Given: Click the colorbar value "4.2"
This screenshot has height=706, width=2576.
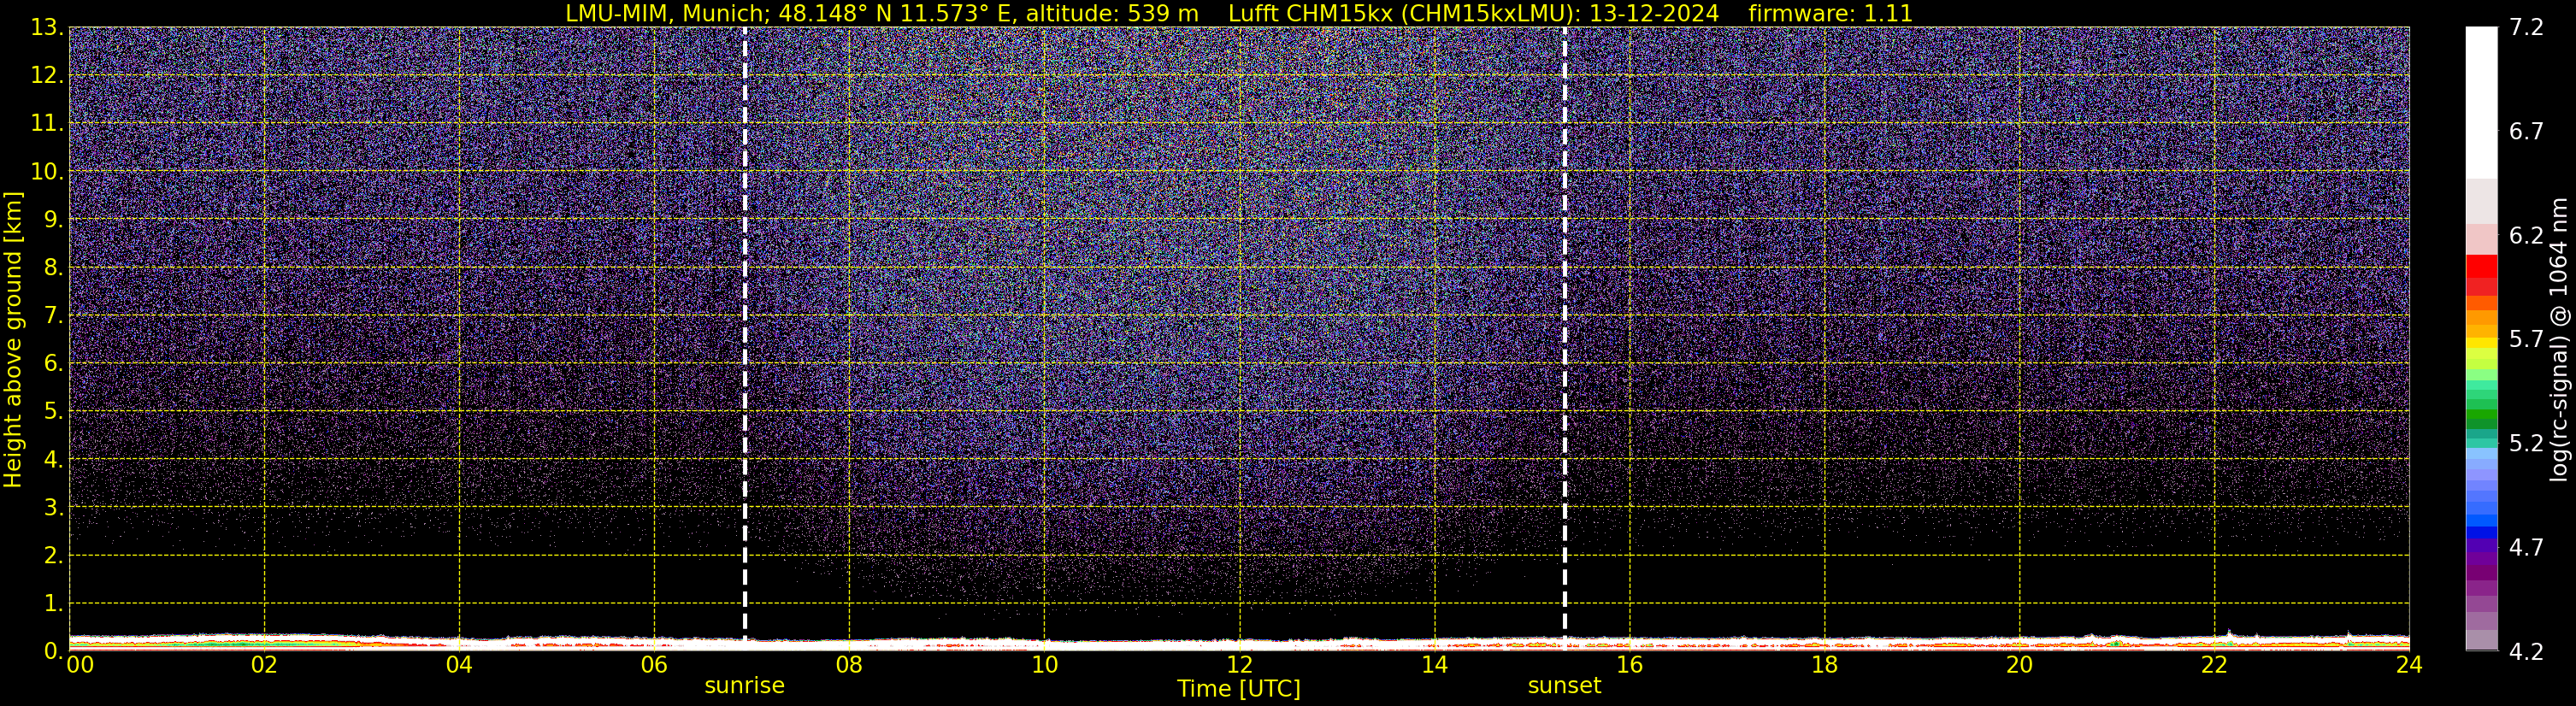Looking at the screenshot, I should pyautogui.click(x=2526, y=651).
